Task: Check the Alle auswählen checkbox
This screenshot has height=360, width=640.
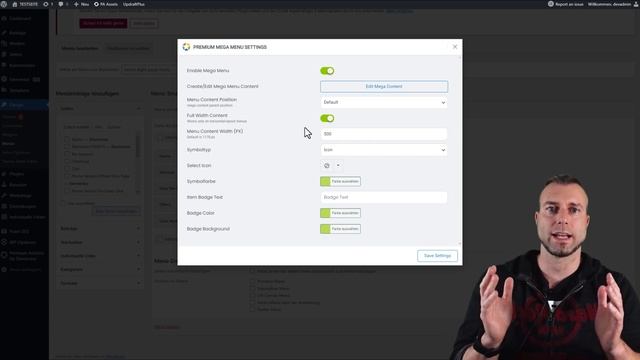Action: (63, 203)
